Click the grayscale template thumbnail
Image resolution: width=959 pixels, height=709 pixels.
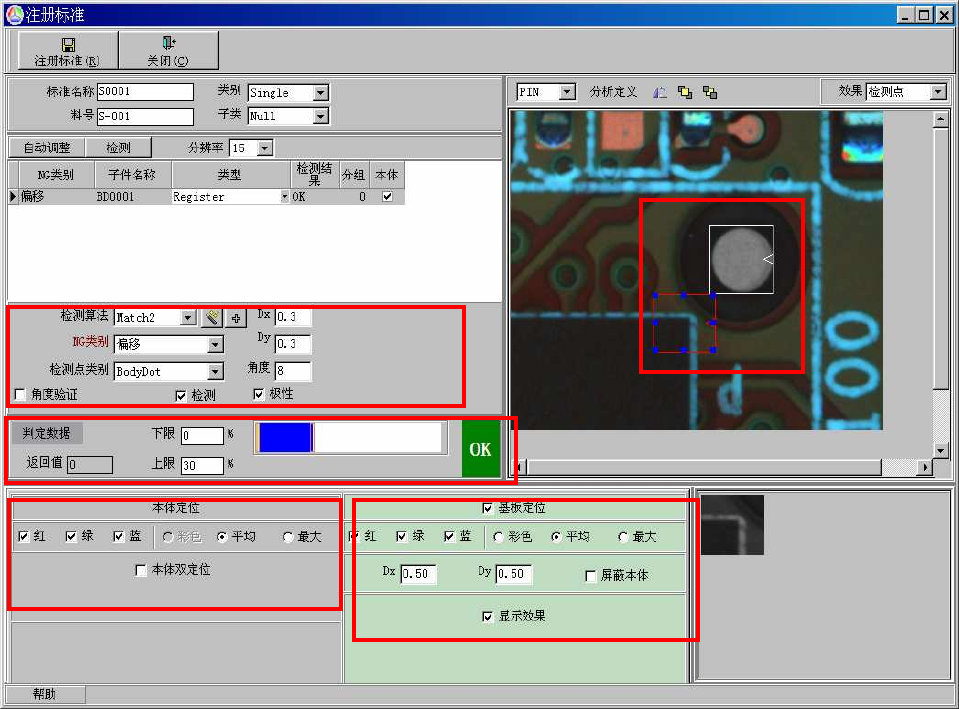click(x=732, y=525)
